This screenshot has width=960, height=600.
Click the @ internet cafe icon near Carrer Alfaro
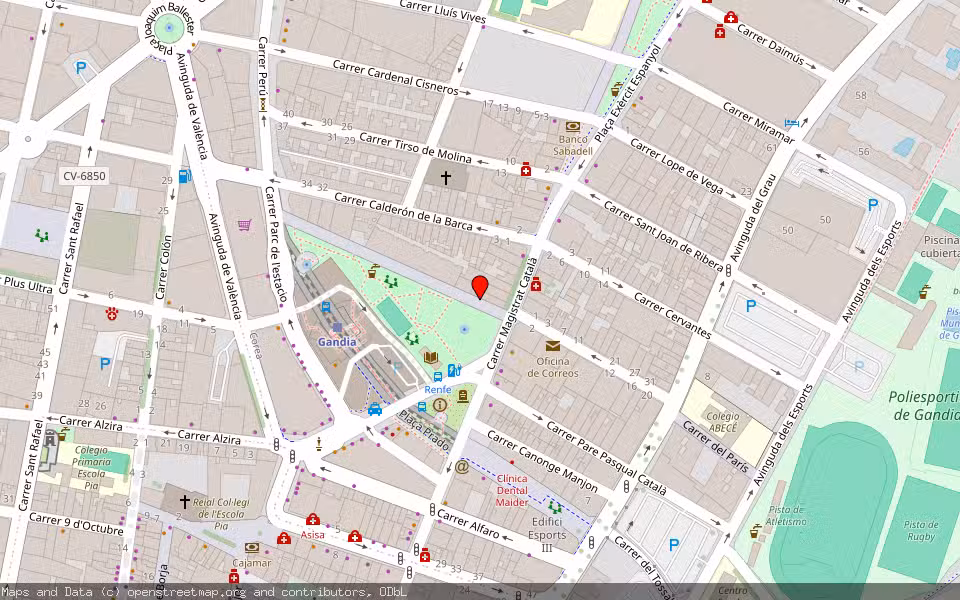460,466
